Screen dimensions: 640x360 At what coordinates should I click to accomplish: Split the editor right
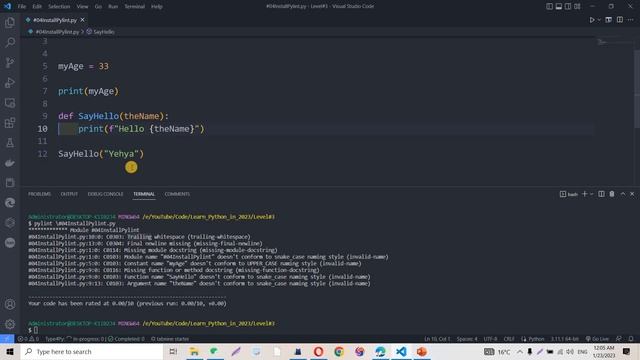pos(620,20)
